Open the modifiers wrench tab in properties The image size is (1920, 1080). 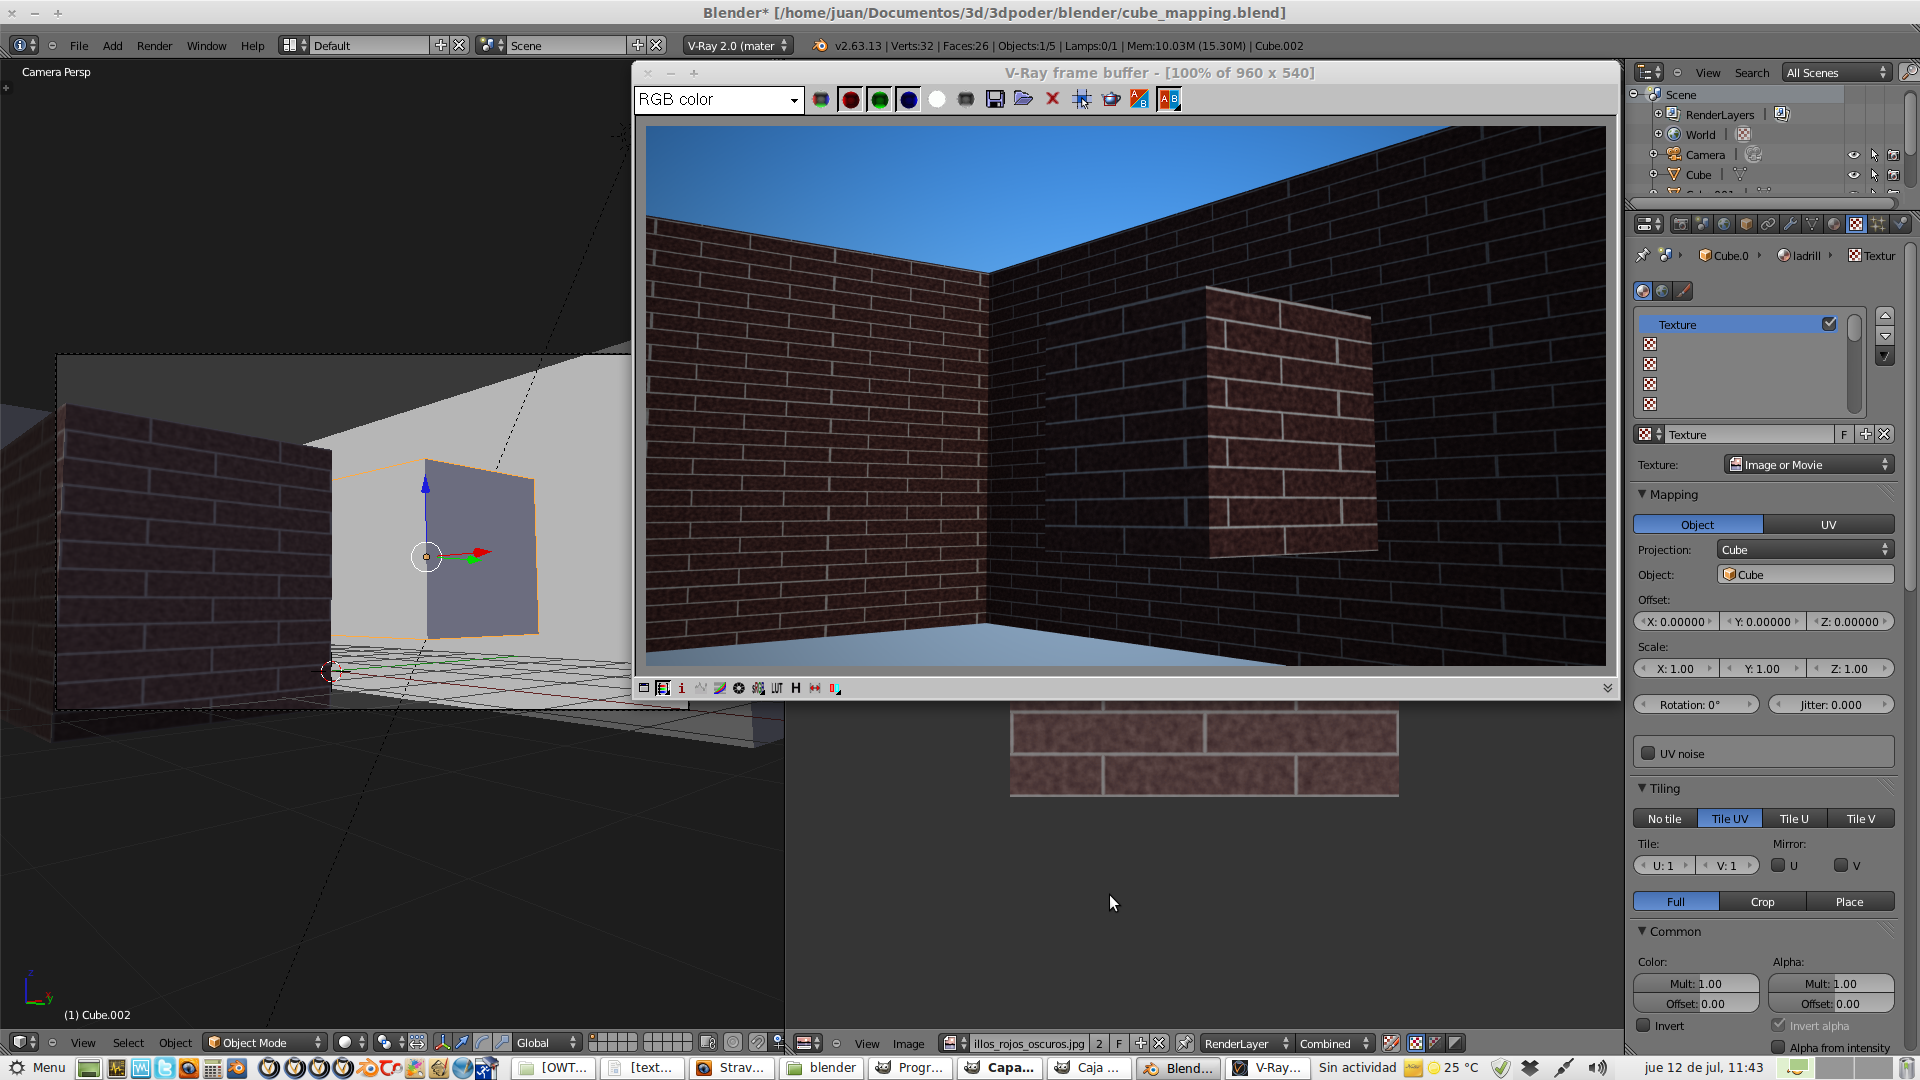[x=1790, y=224]
